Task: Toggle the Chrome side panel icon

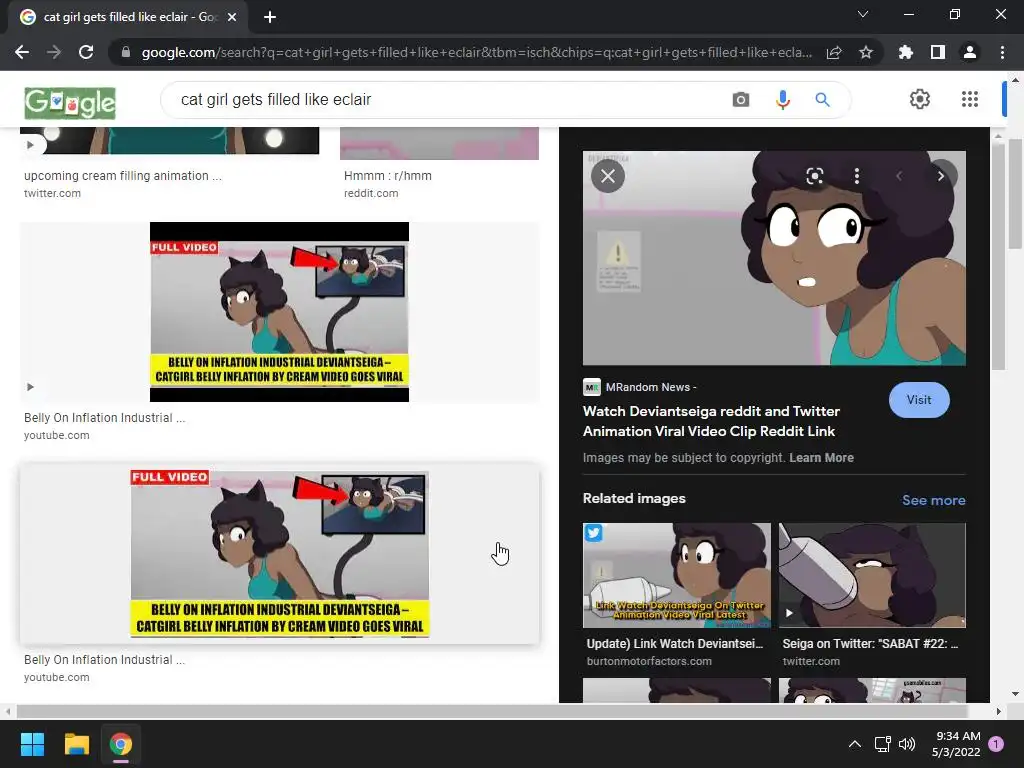Action: click(938, 52)
